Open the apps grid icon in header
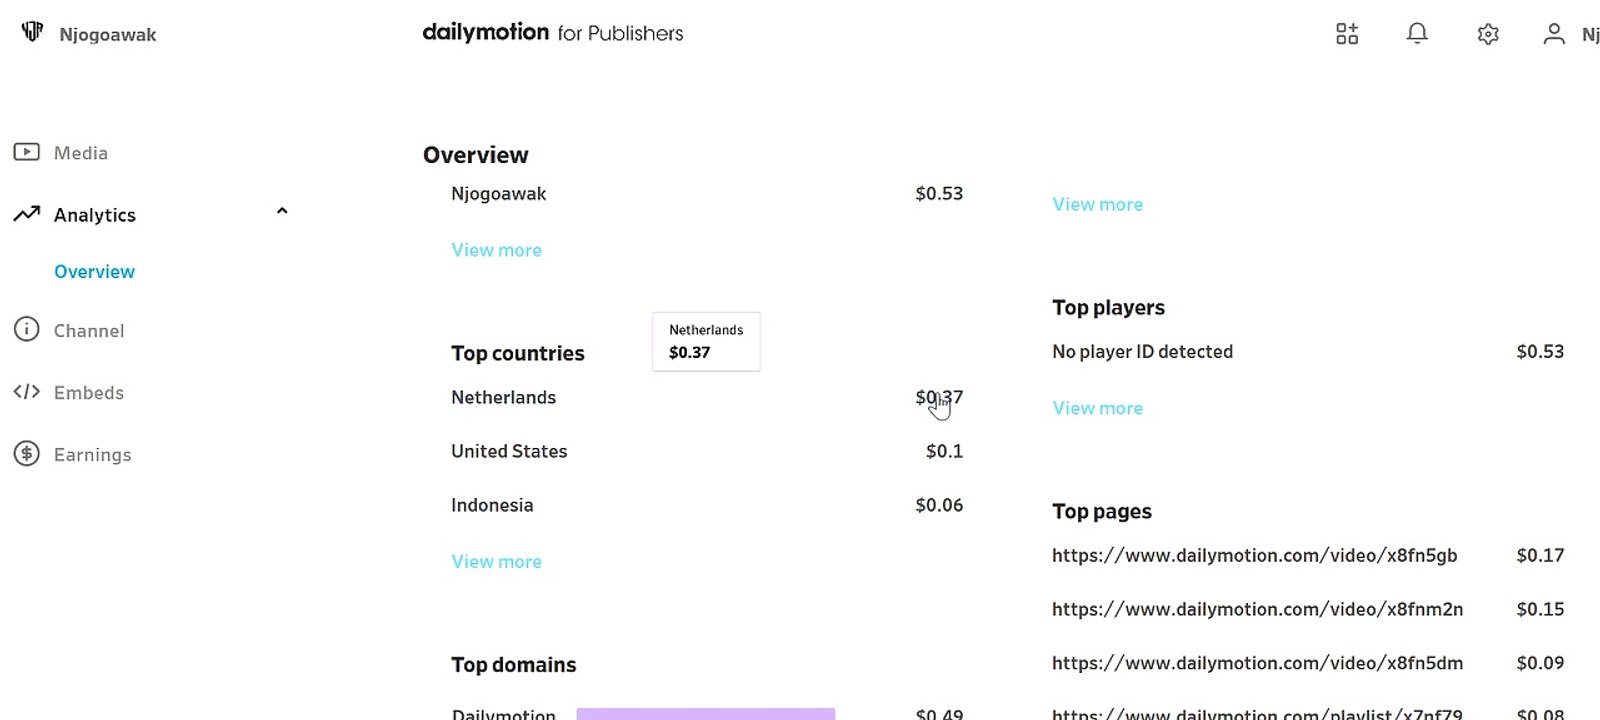 [1347, 34]
